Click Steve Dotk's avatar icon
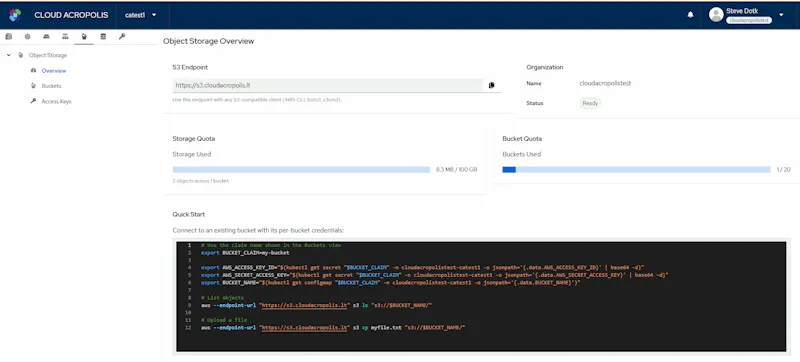The width and height of the screenshot is (800, 362). [x=716, y=15]
